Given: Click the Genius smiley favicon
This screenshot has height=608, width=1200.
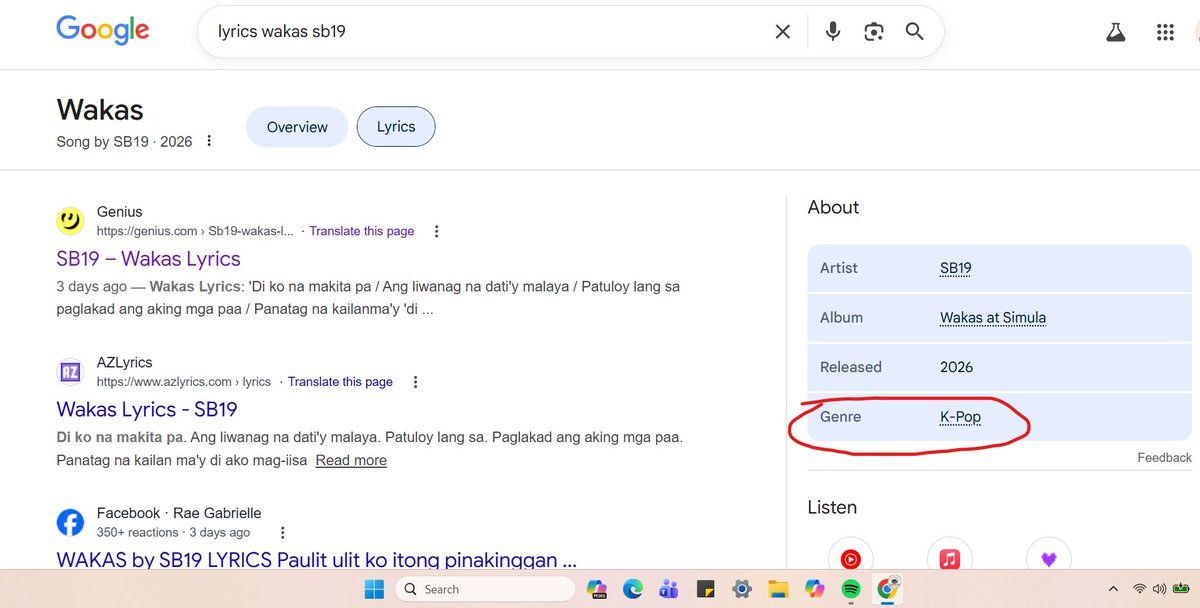Looking at the screenshot, I should pyautogui.click(x=70, y=221).
